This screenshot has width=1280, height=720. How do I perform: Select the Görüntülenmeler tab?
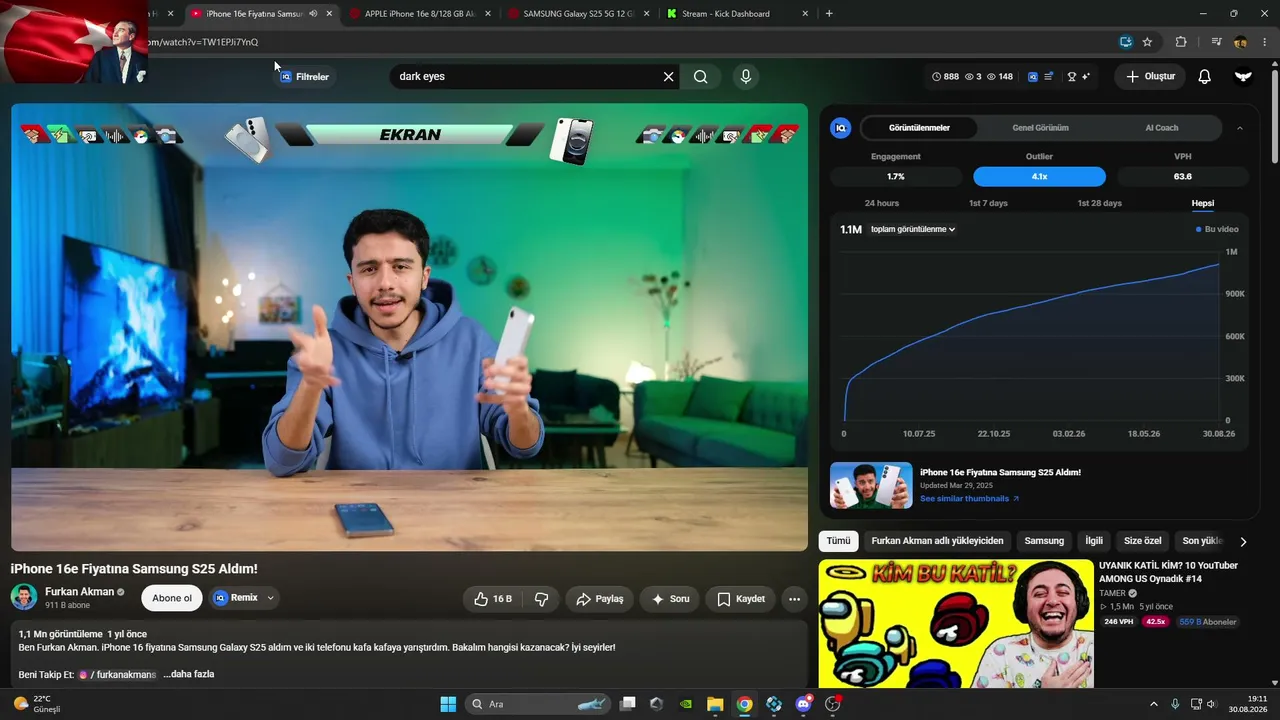coord(919,128)
